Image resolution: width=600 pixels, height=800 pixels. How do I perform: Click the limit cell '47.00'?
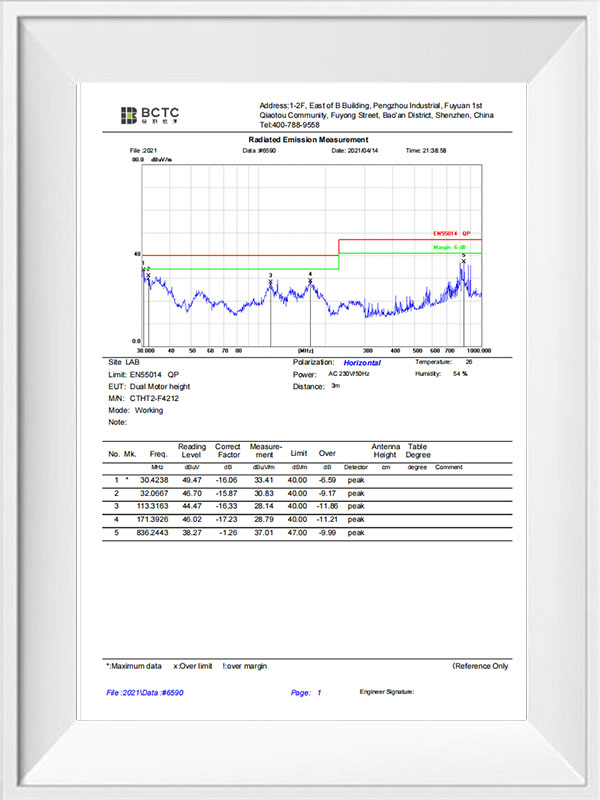point(297,533)
